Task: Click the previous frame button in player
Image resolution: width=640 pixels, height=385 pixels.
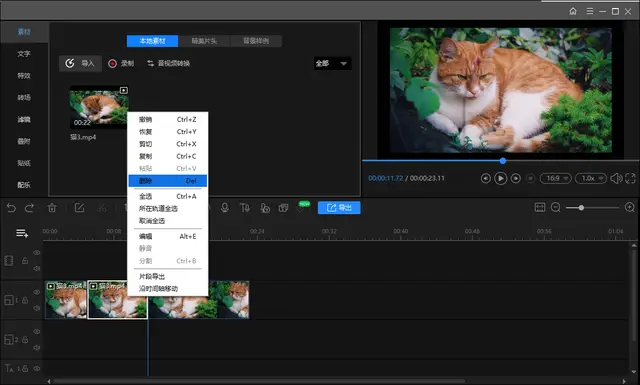Action: pos(485,178)
